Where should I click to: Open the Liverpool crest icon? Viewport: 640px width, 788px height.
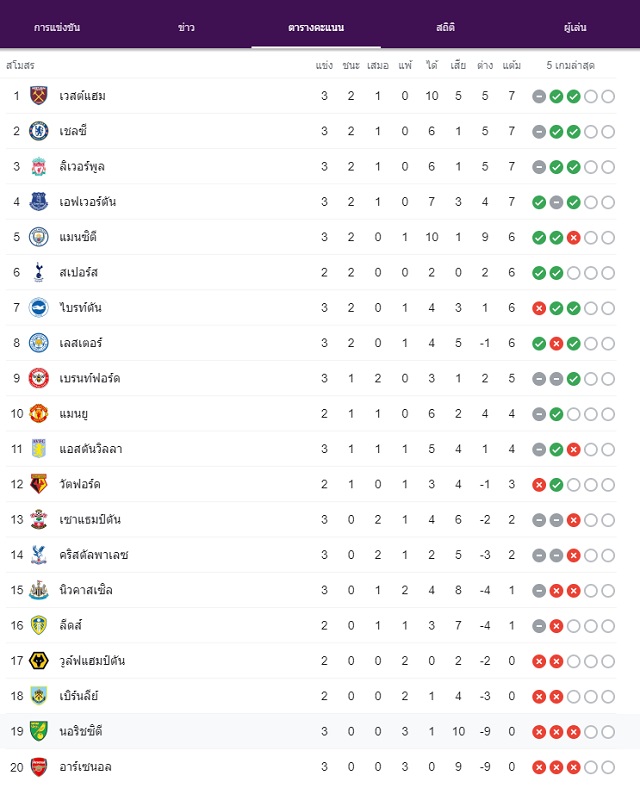(x=39, y=166)
